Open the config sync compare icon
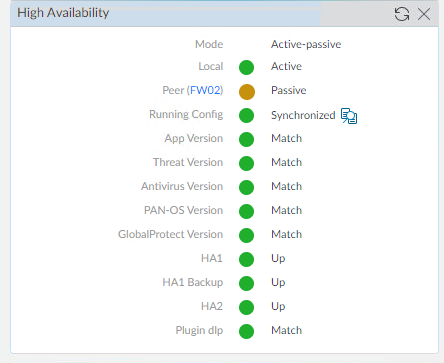 (x=349, y=116)
